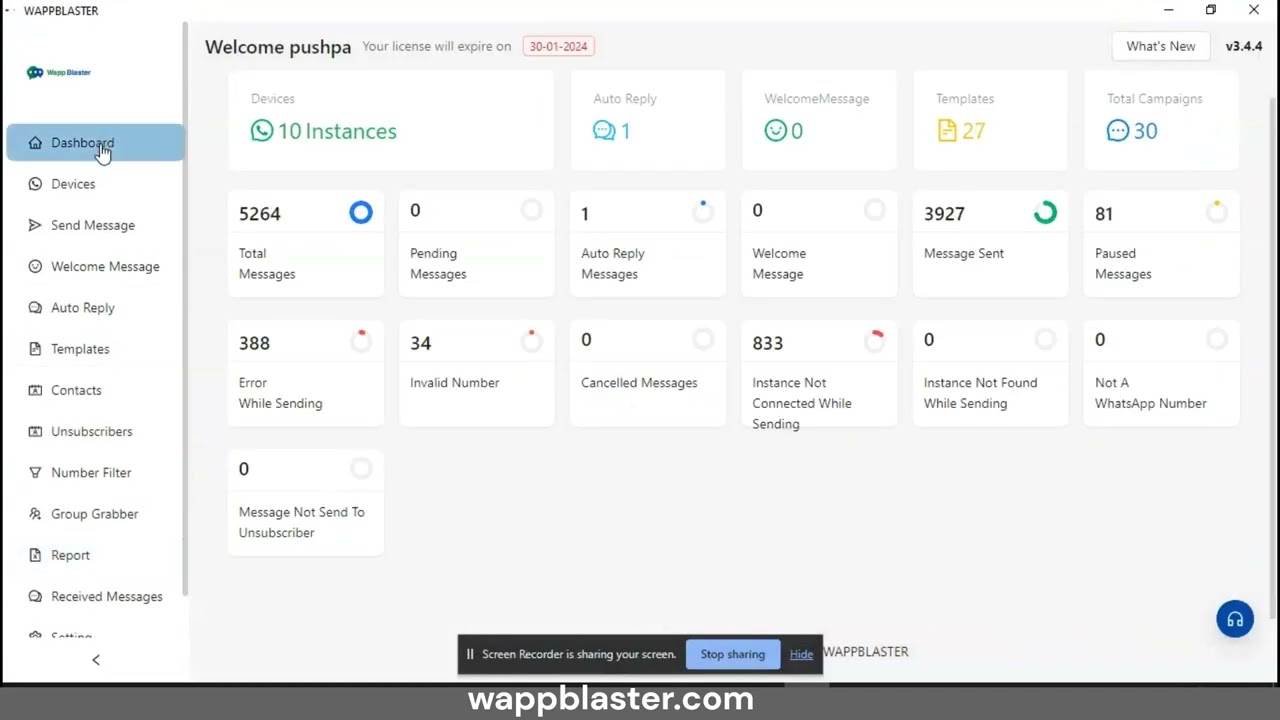Click the Cancelled Messages card
The image size is (1280, 720).
tap(648, 373)
